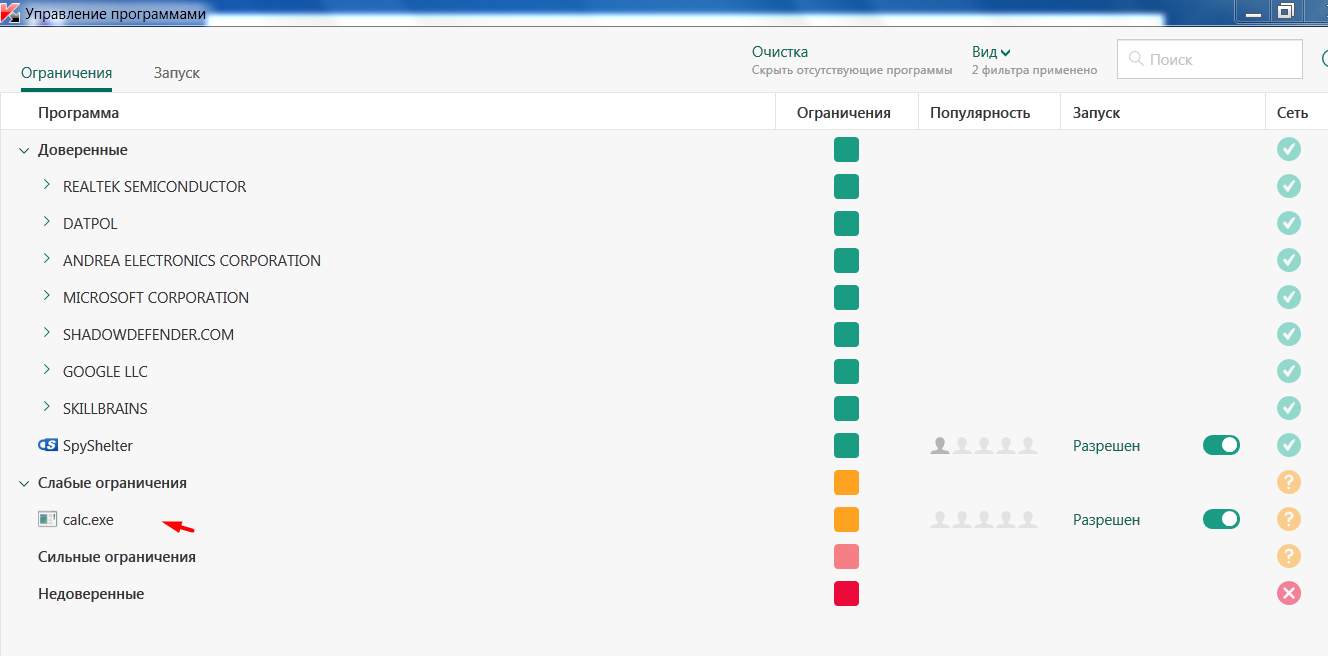Click the green restriction swatch for Доверенные
The image size is (1328, 656).
846,149
